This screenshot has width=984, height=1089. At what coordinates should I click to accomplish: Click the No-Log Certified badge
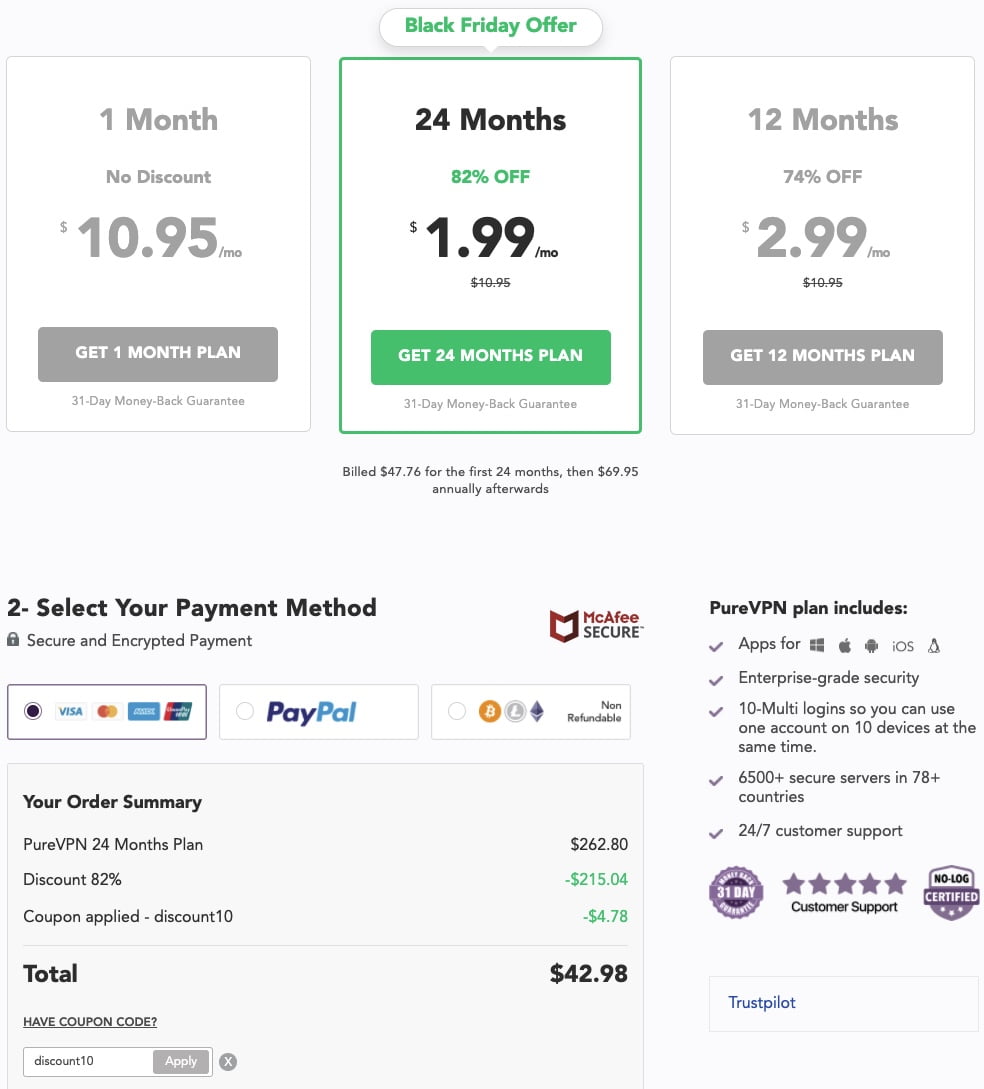point(951,893)
